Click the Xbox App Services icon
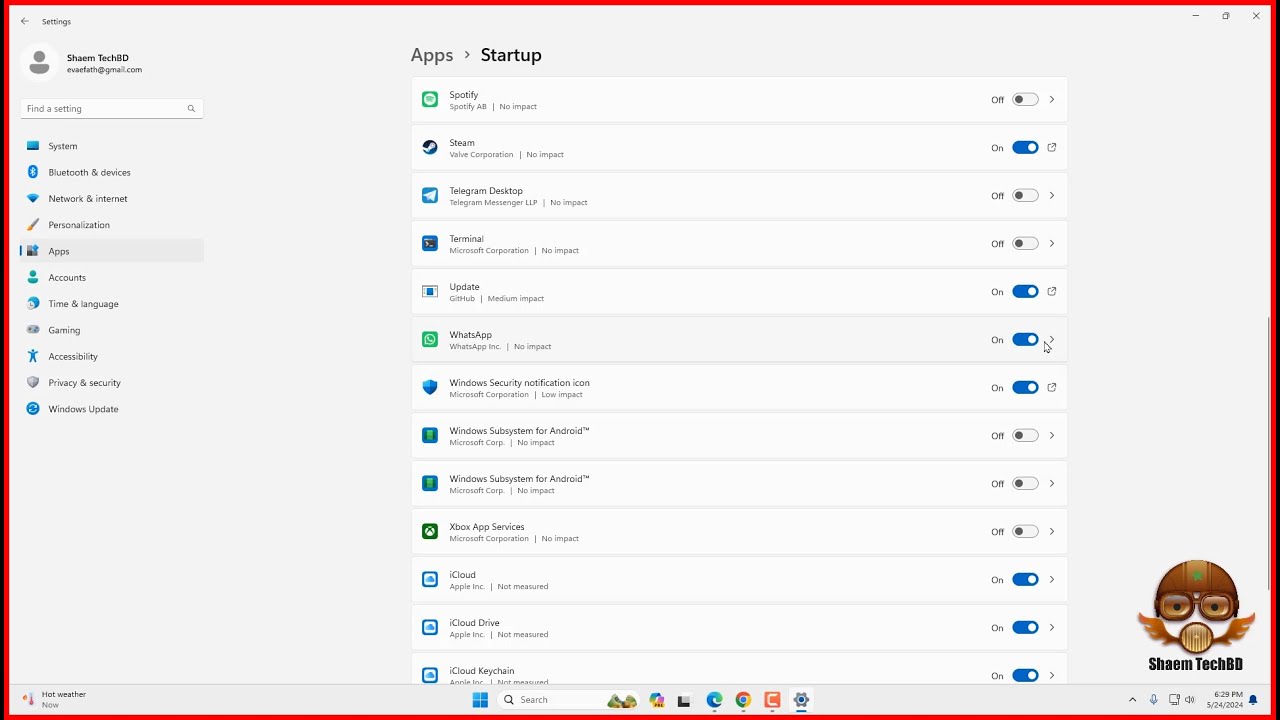 (430, 532)
